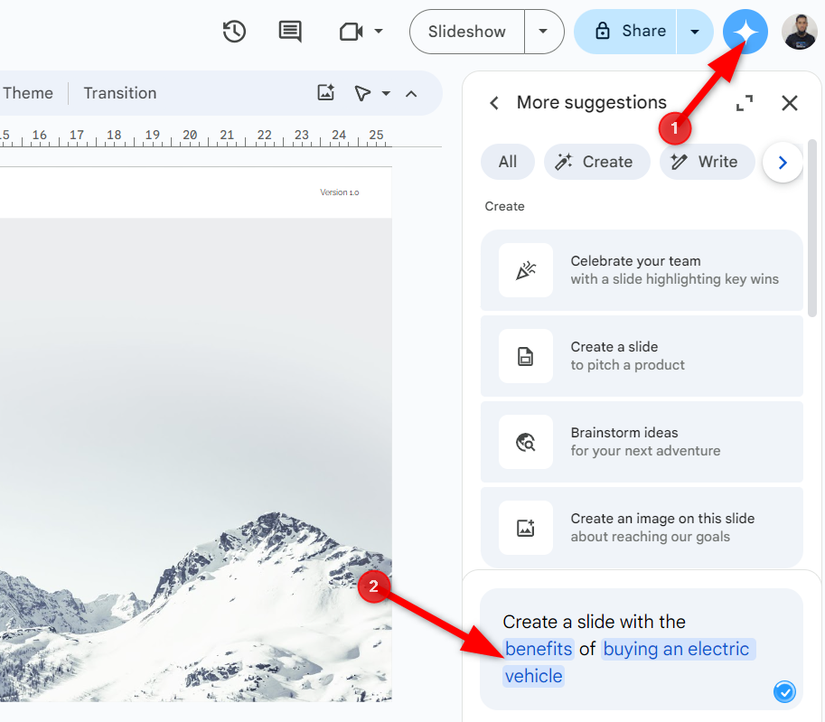Close the Gemini side panel
This screenshot has height=722, width=825.
(789, 103)
